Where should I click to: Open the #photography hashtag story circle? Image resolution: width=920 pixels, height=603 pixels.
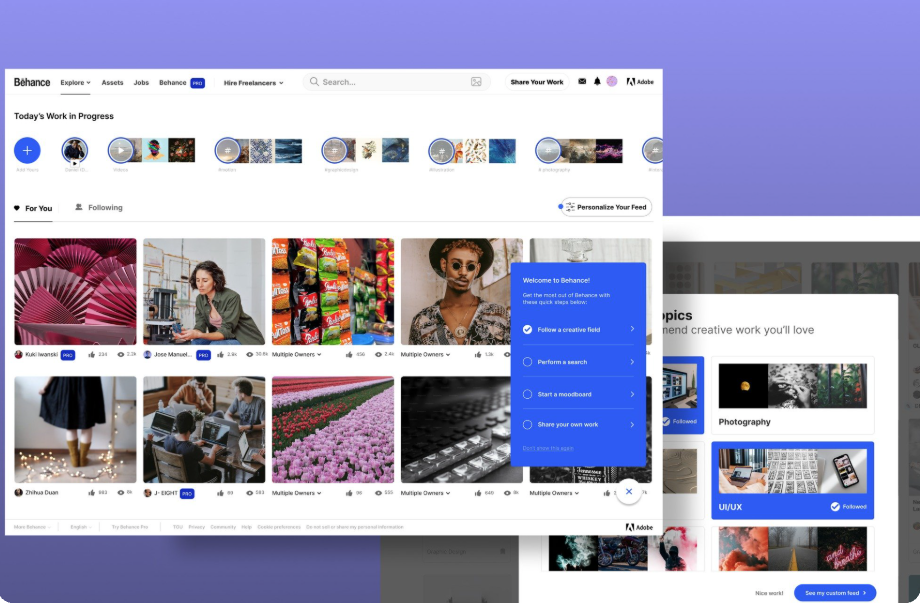coord(548,151)
